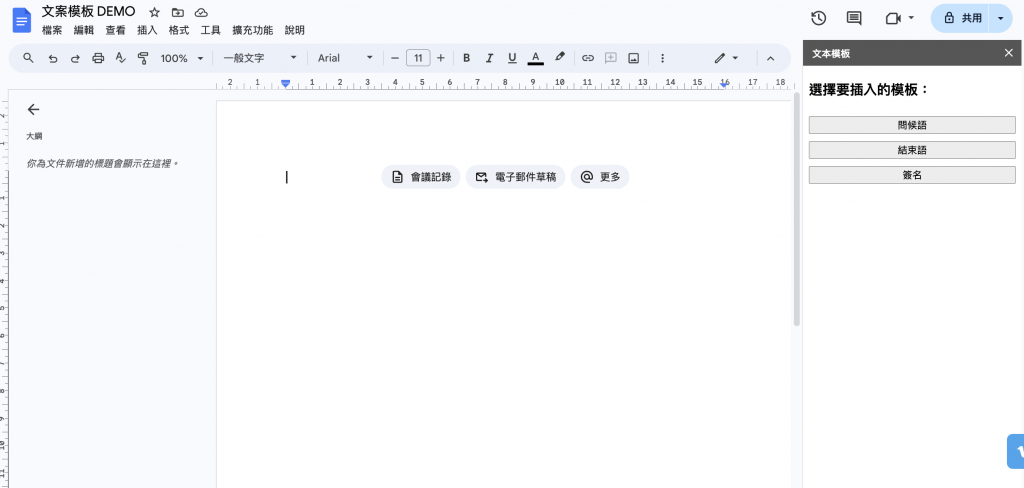Viewport: 1024px width, 488px height.
Task: Click the move-to-folder icon
Action: (178, 12)
